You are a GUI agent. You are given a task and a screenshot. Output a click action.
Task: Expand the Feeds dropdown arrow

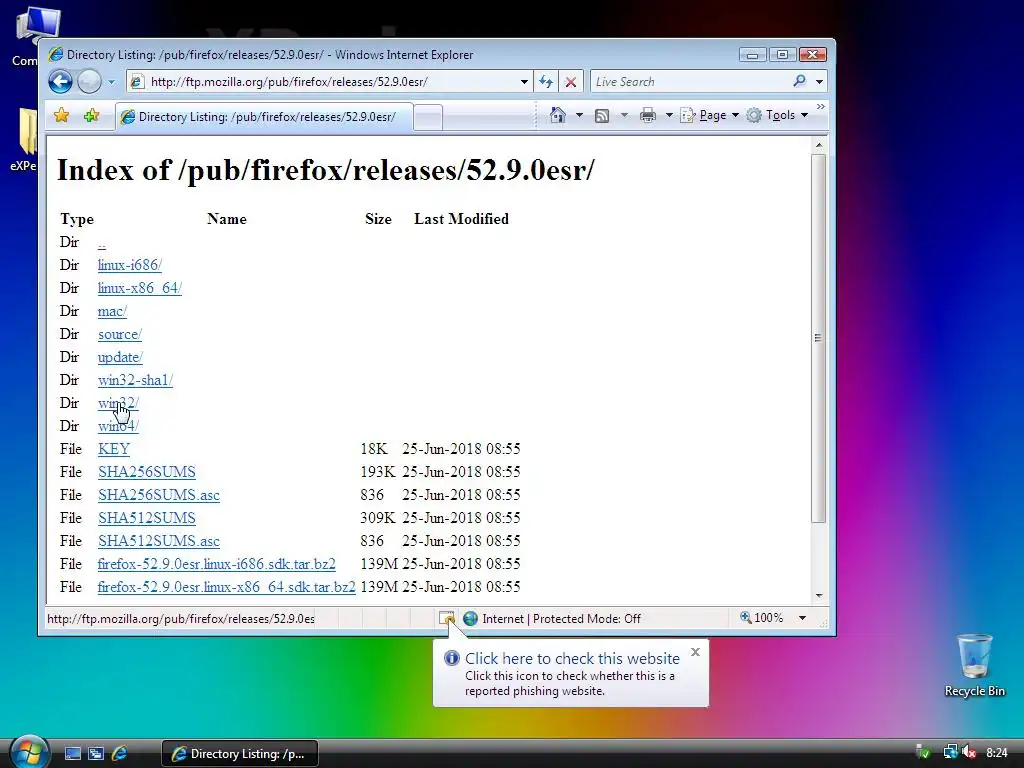coord(624,116)
